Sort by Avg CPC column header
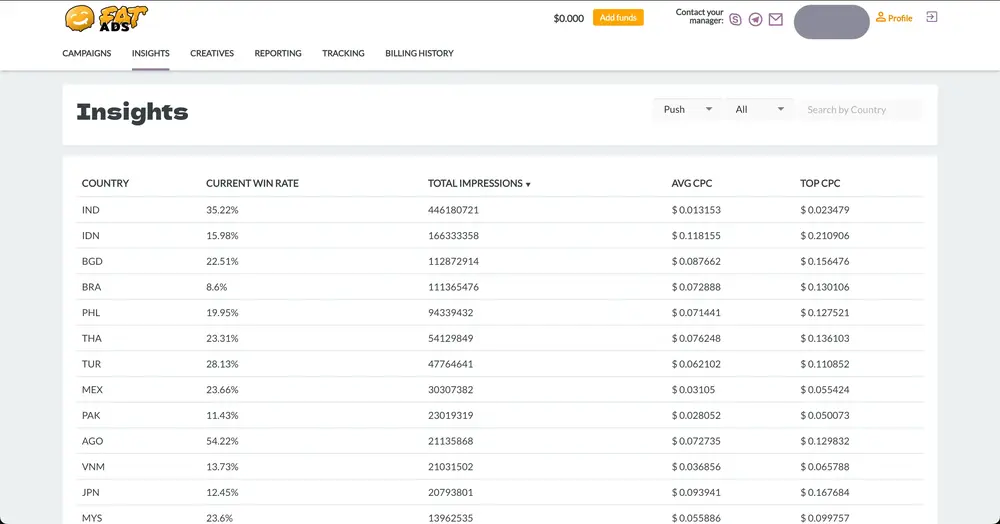Image resolution: width=1000 pixels, height=524 pixels. pos(691,184)
